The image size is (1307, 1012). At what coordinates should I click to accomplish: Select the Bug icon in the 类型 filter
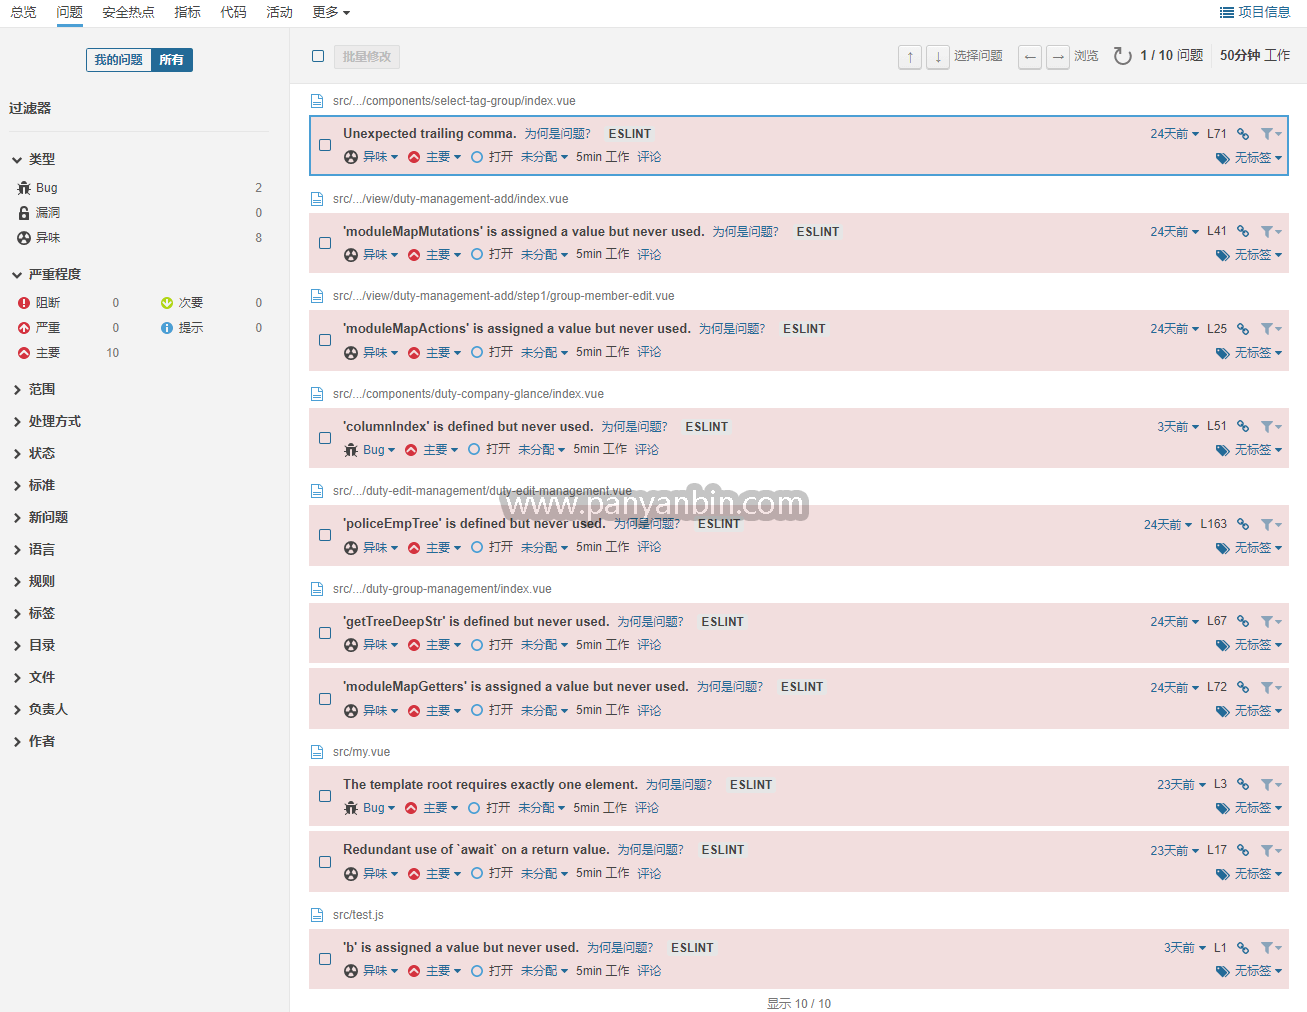(21, 187)
